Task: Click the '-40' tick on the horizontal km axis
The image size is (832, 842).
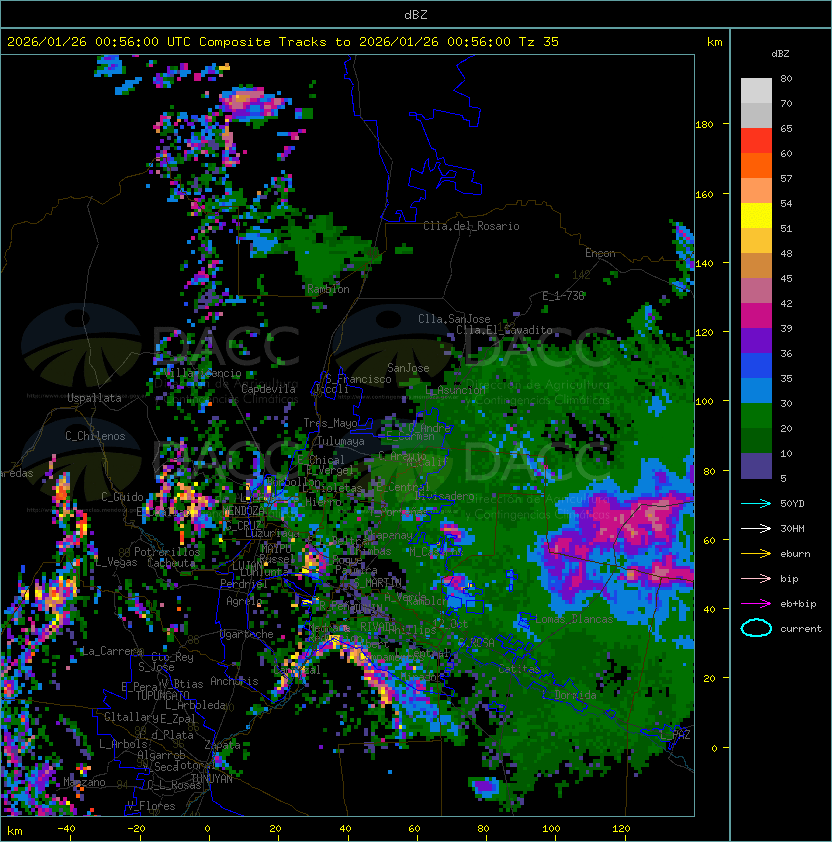Action: tap(66, 829)
